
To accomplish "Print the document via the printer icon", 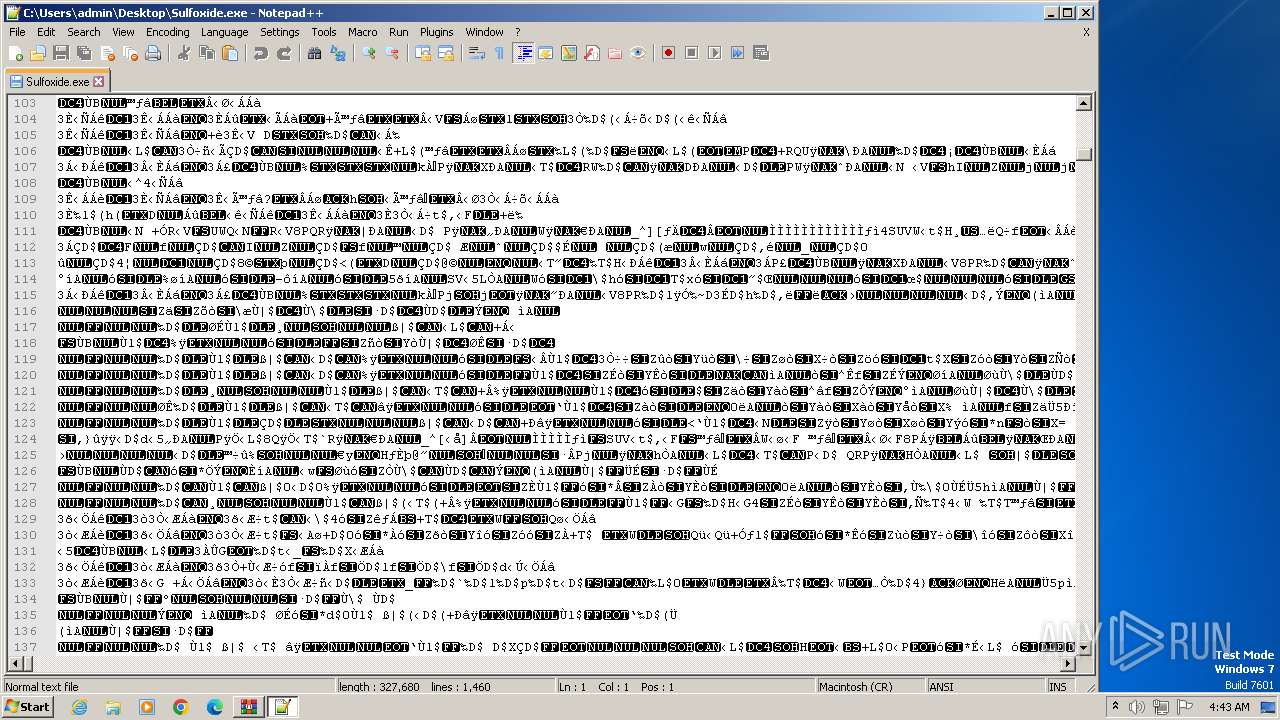I will 152,53.
